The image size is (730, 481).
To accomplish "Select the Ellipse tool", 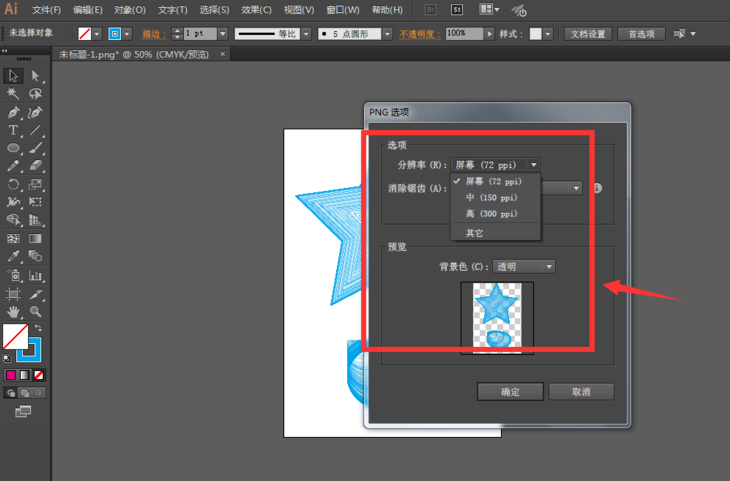I will pyautogui.click(x=13, y=148).
